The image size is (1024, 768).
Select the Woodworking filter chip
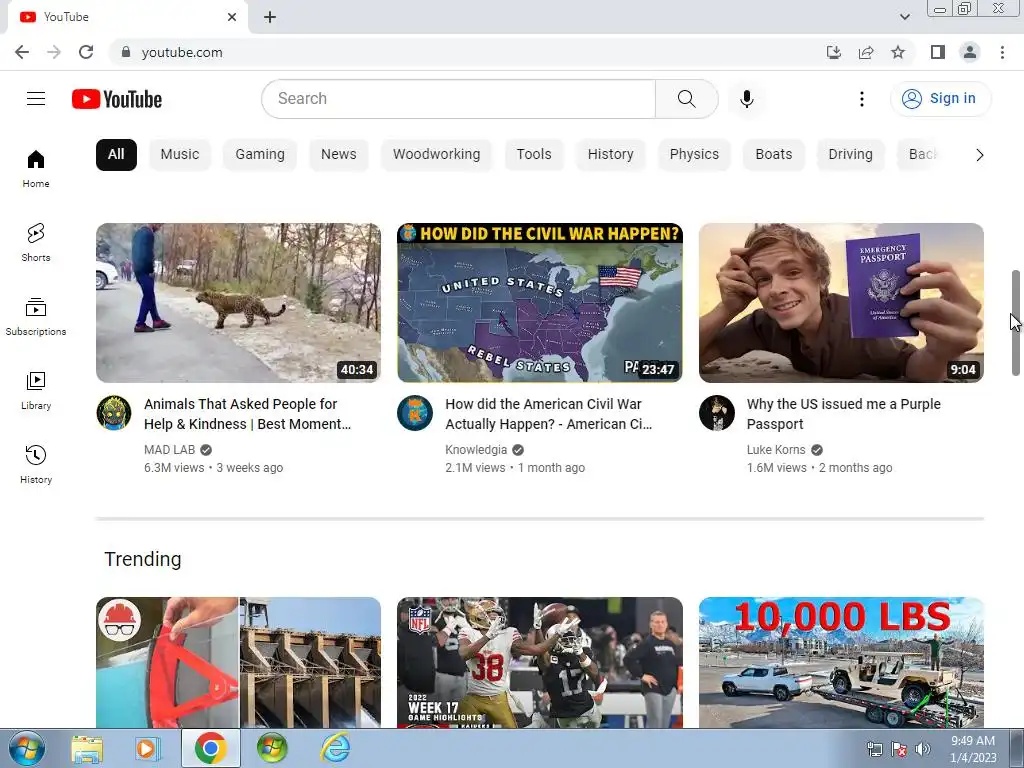(436, 154)
